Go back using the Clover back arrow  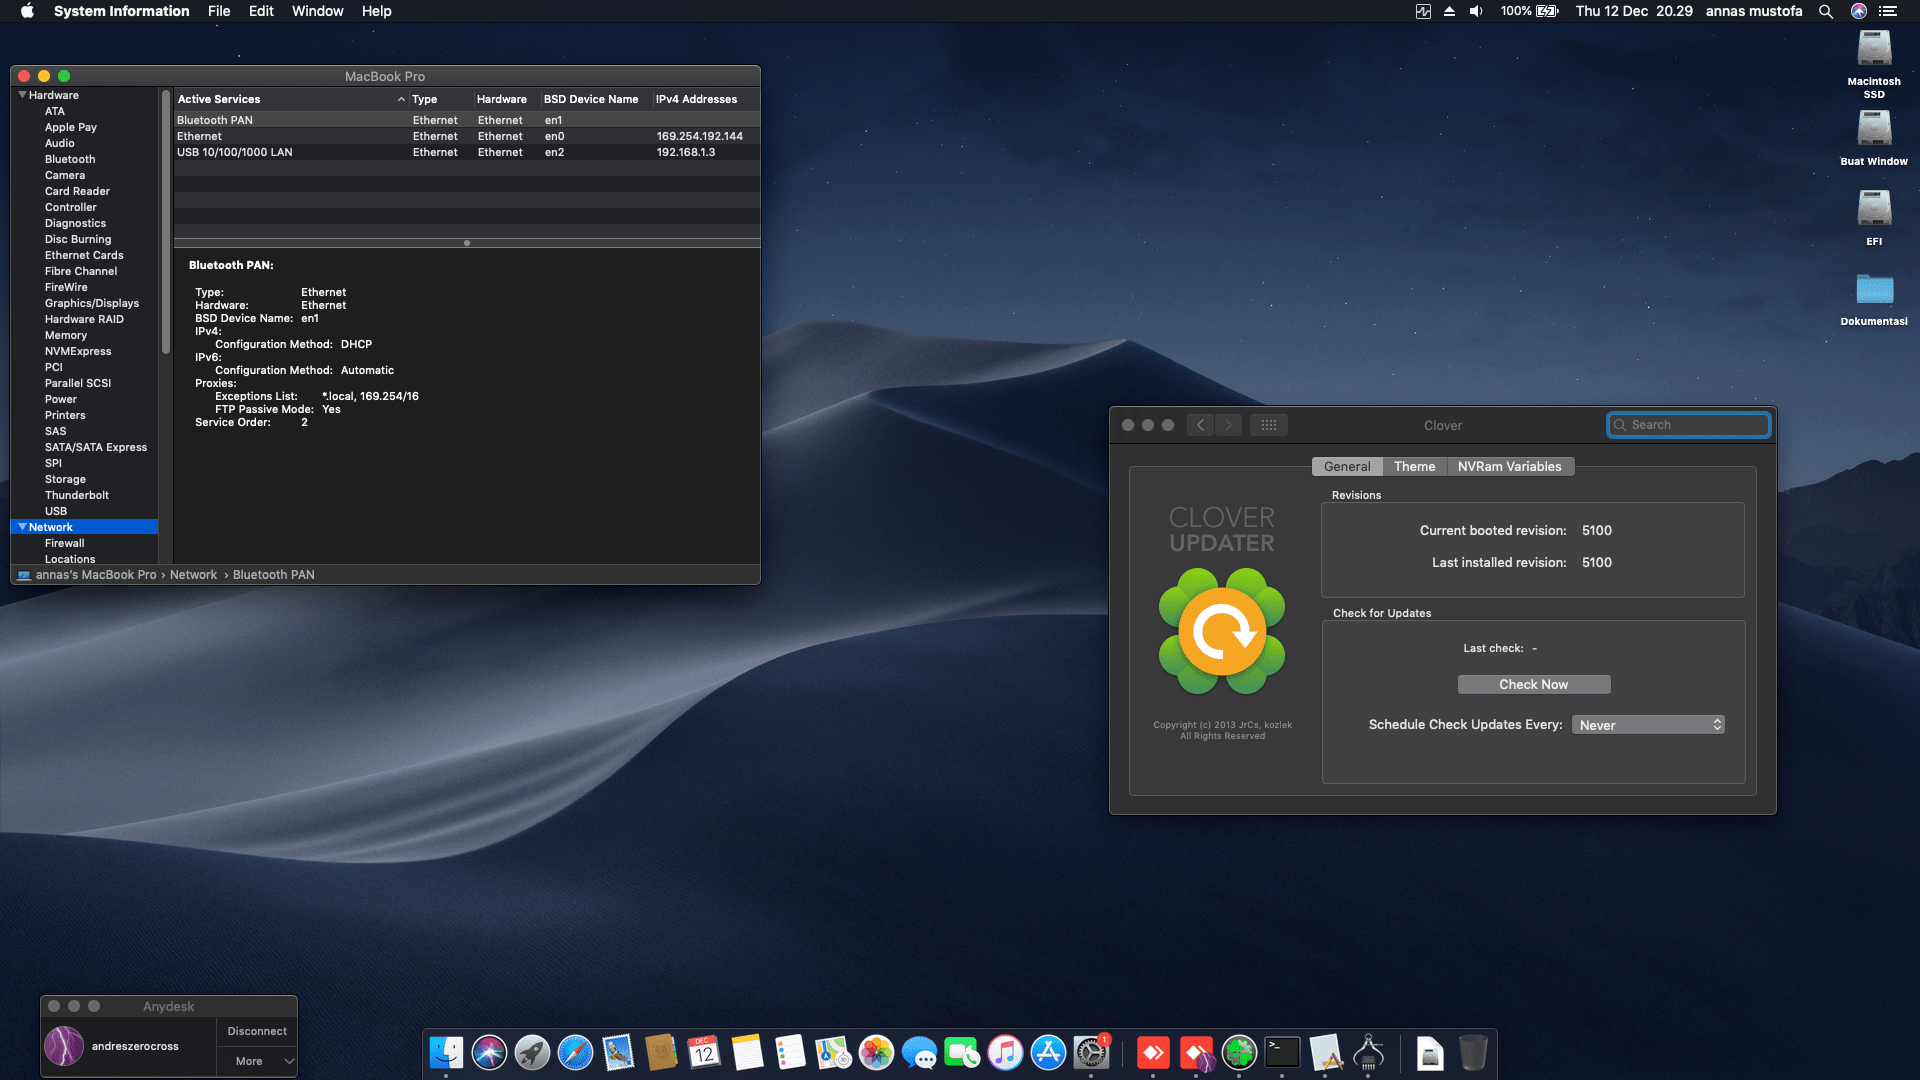1201,425
